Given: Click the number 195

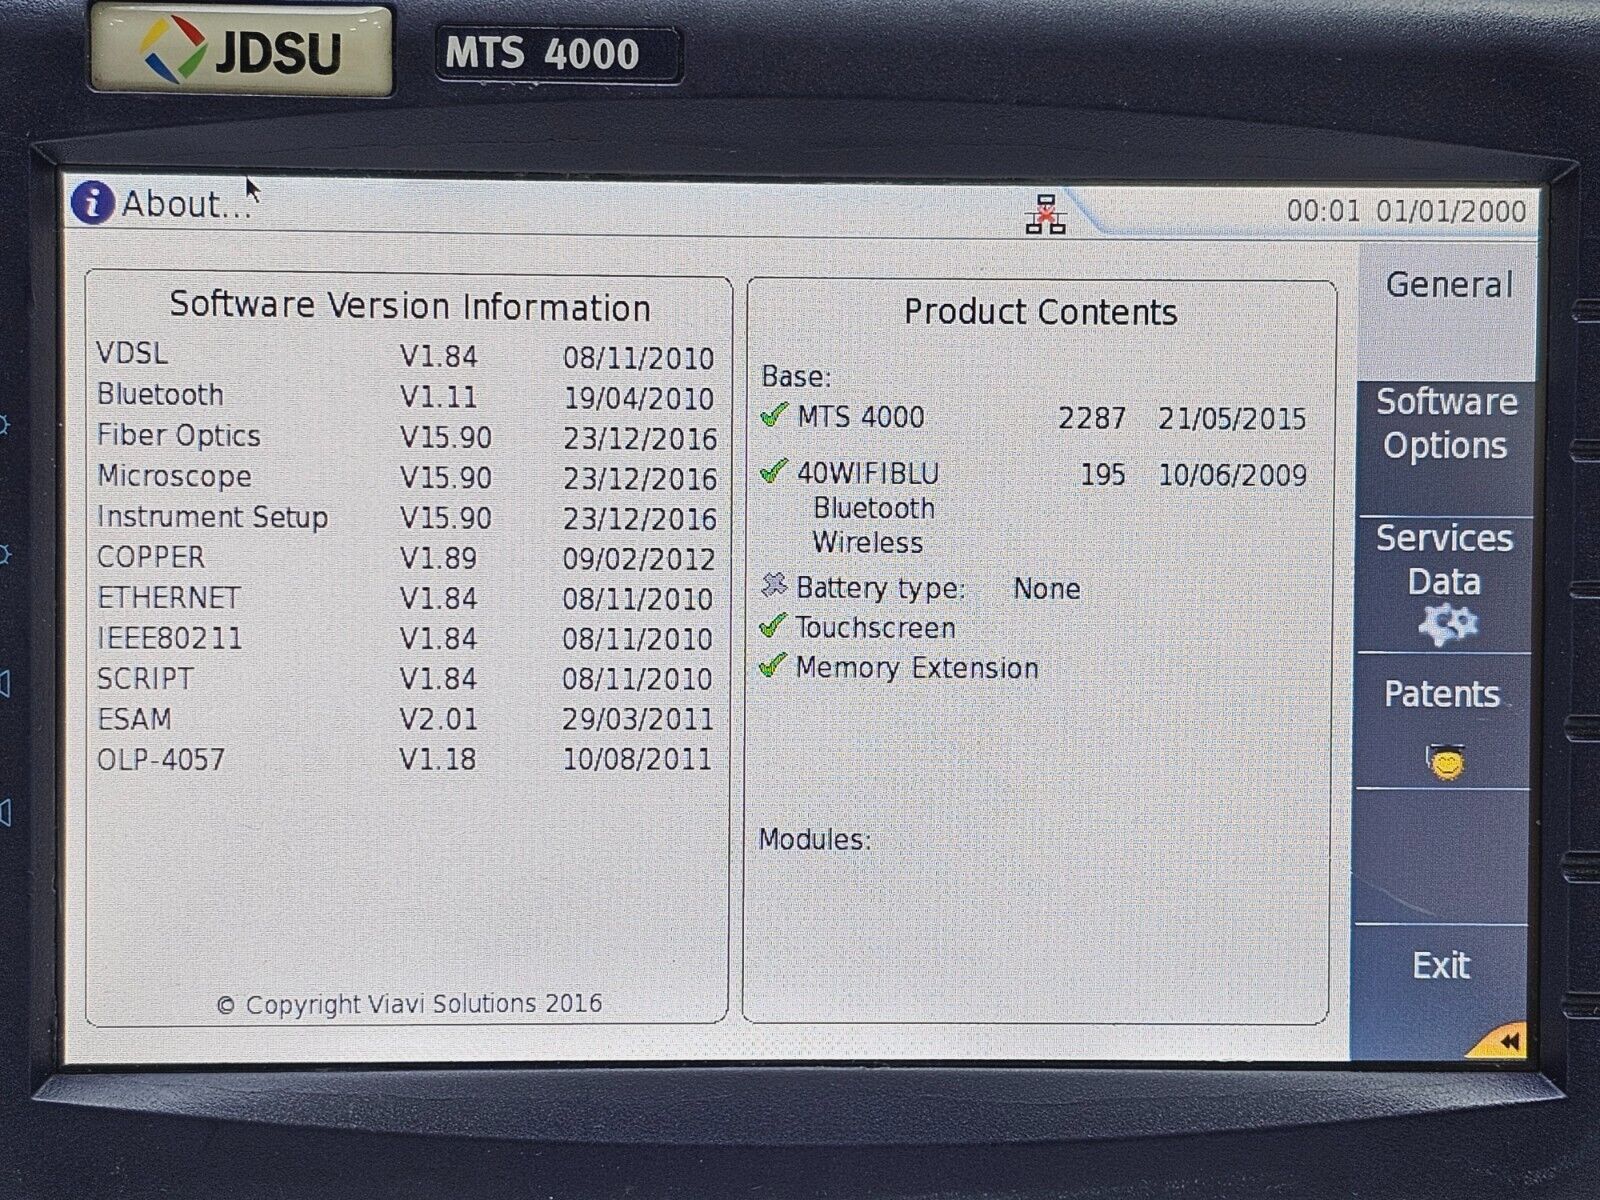Looking at the screenshot, I should 1103,474.
